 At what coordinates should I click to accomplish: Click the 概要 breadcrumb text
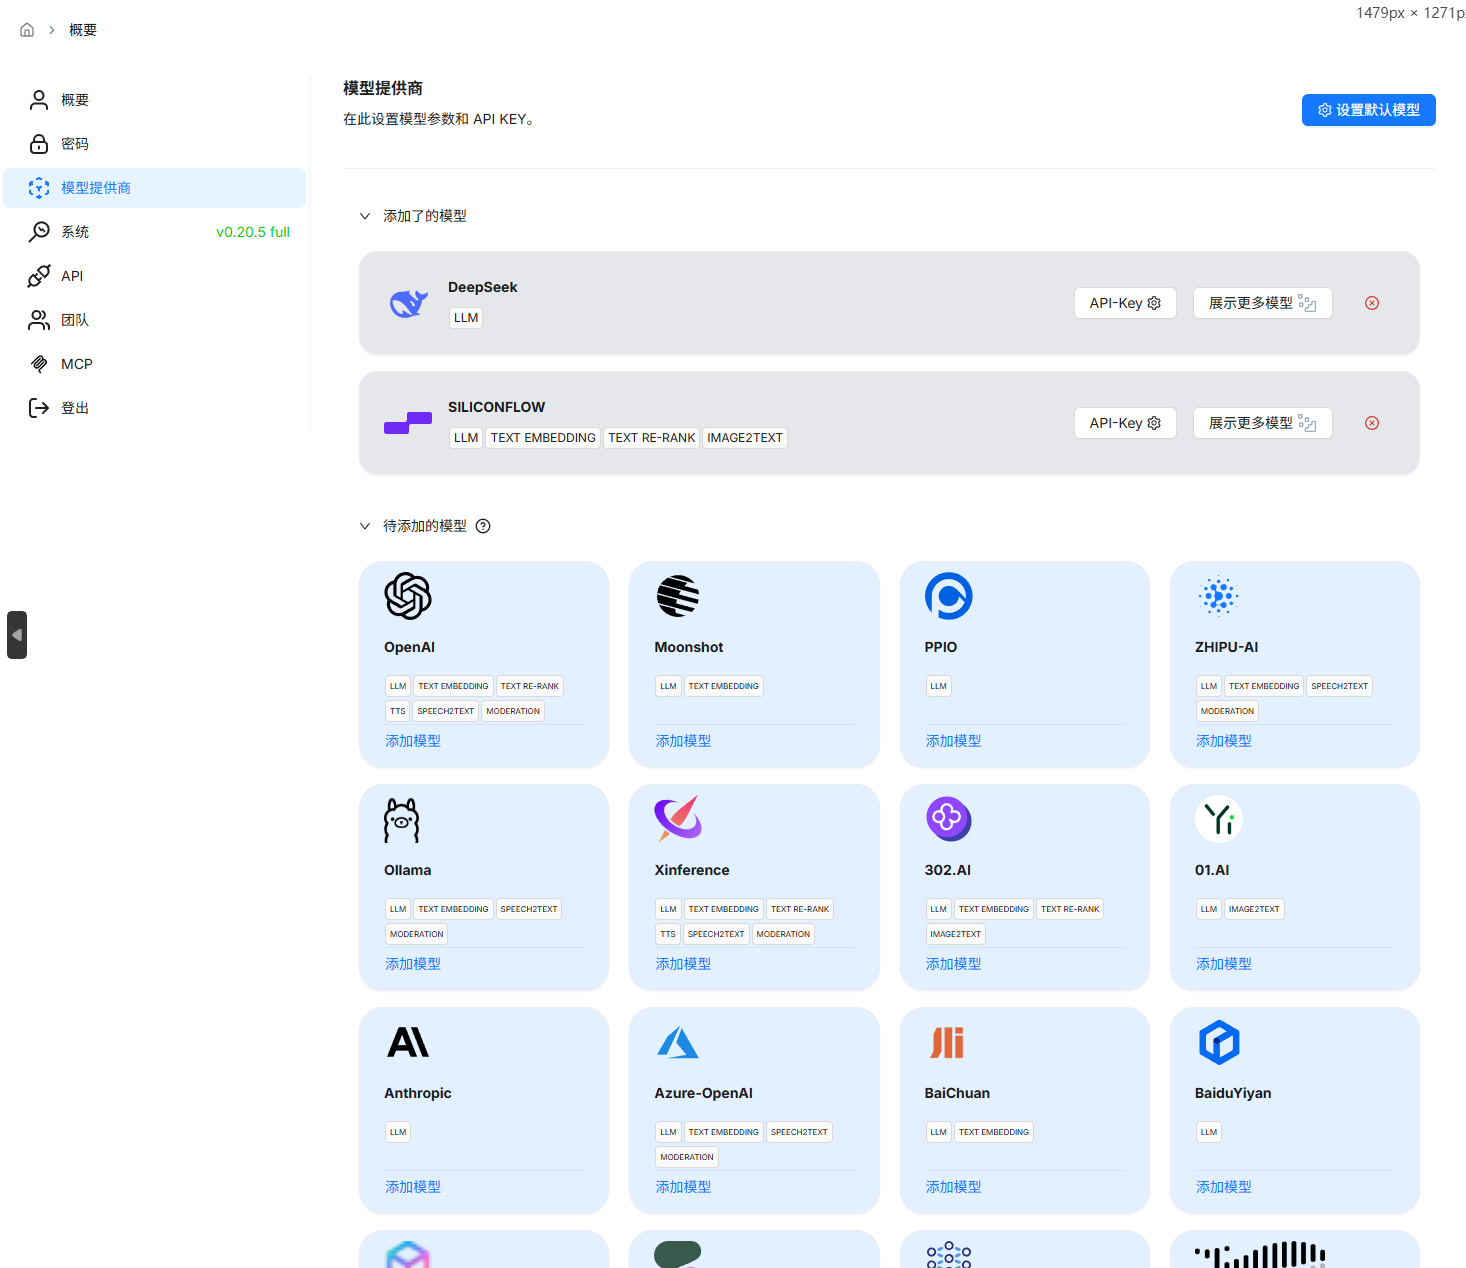pyautogui.click(x=83, y=30)
